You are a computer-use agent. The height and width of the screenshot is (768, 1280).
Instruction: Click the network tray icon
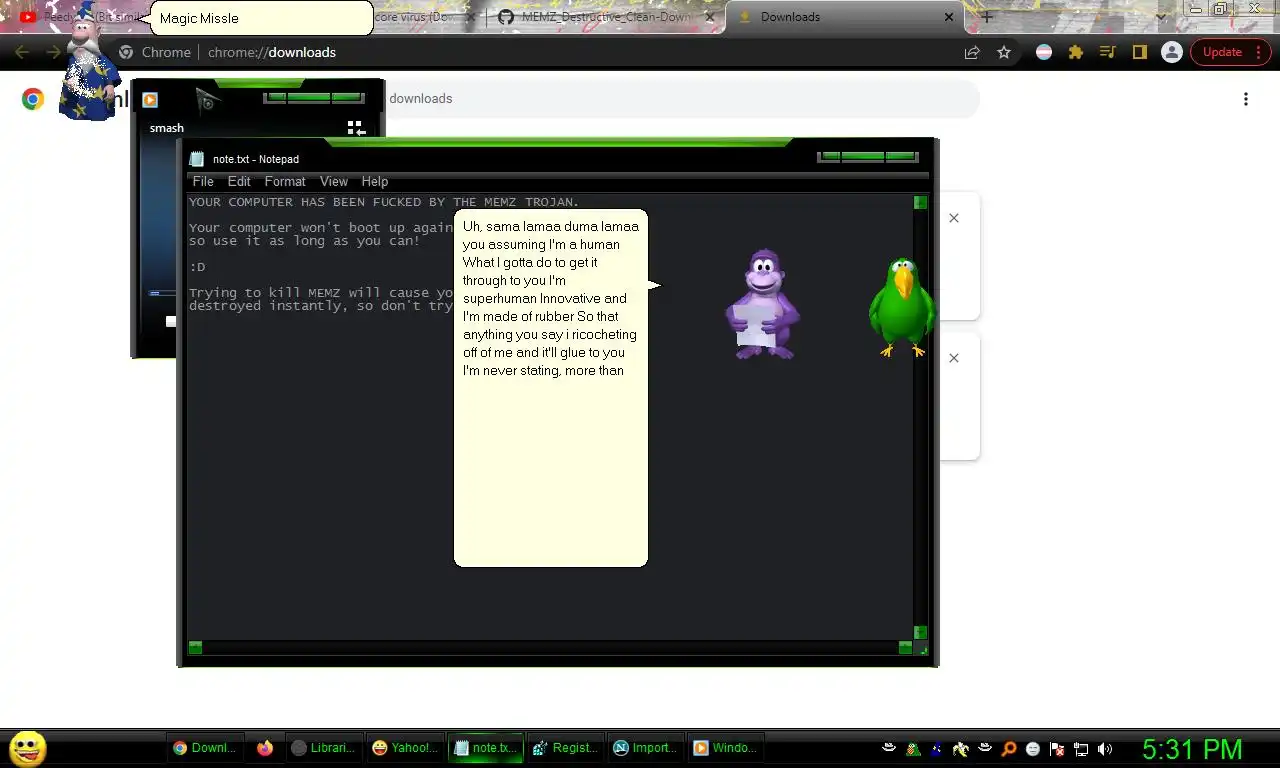tap(1081, 749)
